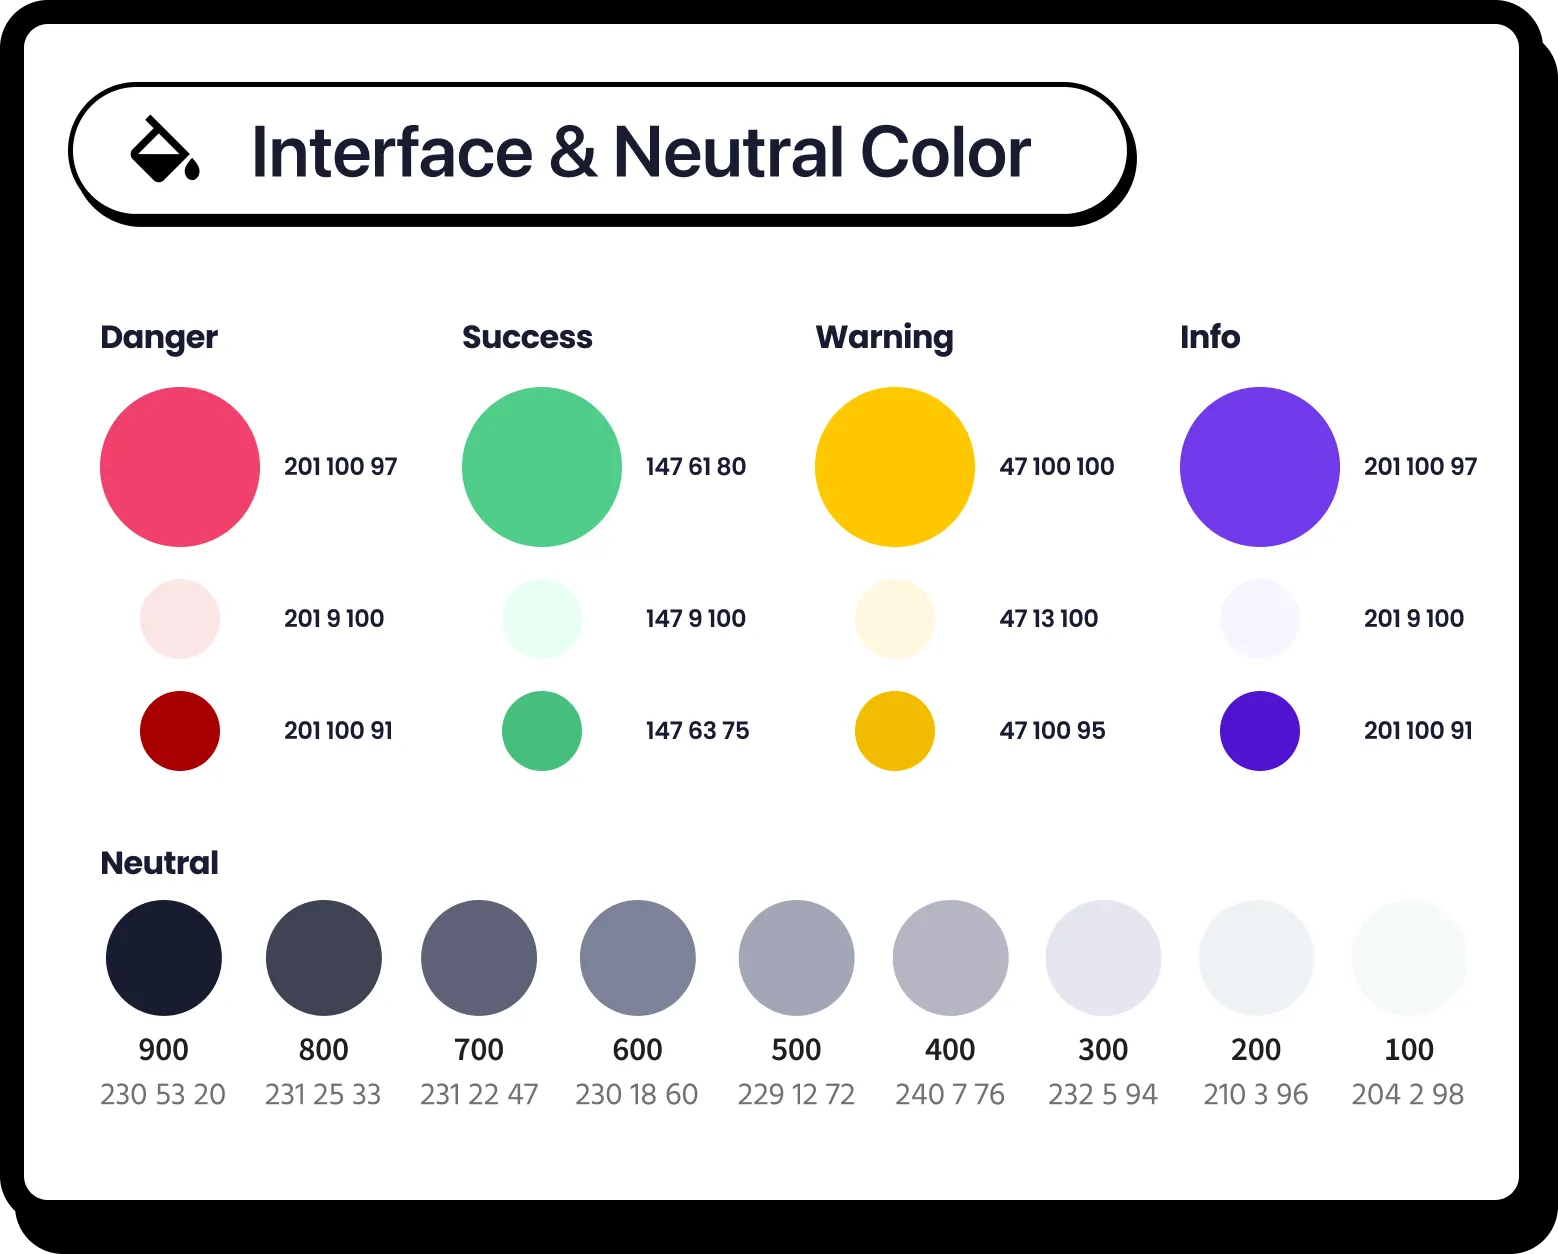Viewport: 1558px width, 1254px height.
Task: Choose the small darker green Success swatch
Action: pos(542,731)
